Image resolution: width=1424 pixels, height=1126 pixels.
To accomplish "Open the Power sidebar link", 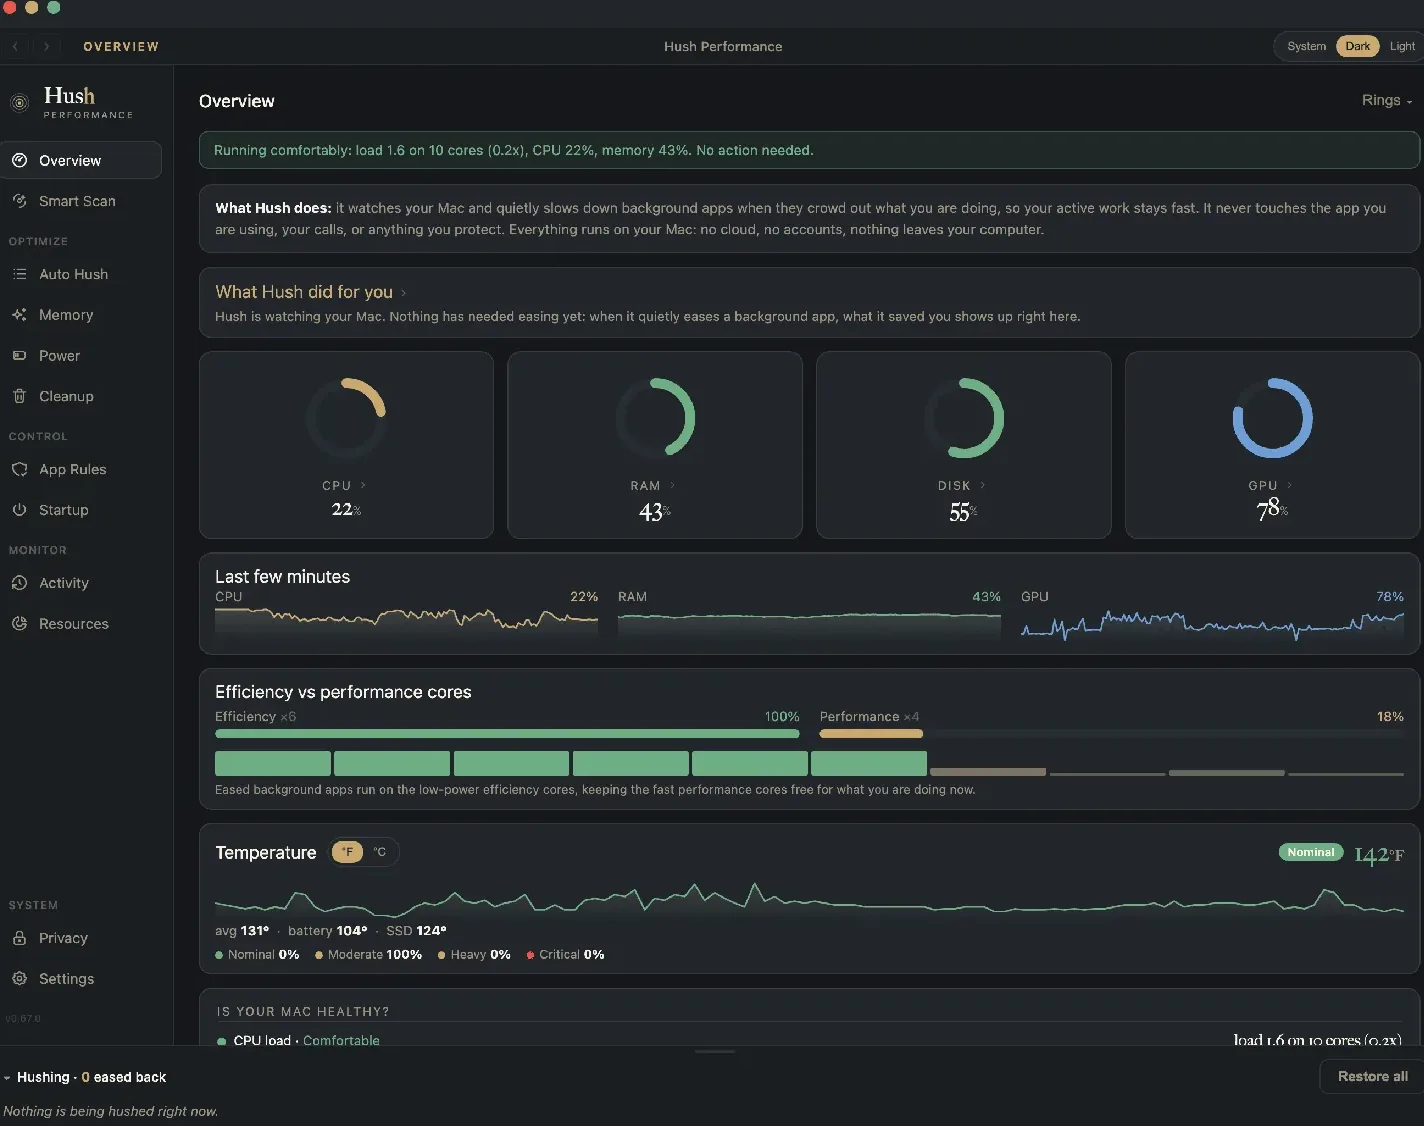I will (81, 356).
